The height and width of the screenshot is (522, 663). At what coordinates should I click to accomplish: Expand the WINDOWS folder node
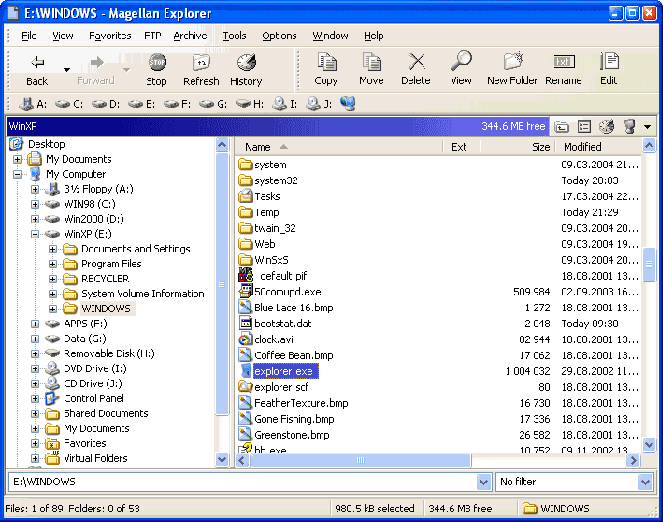[x=53, y=309]
